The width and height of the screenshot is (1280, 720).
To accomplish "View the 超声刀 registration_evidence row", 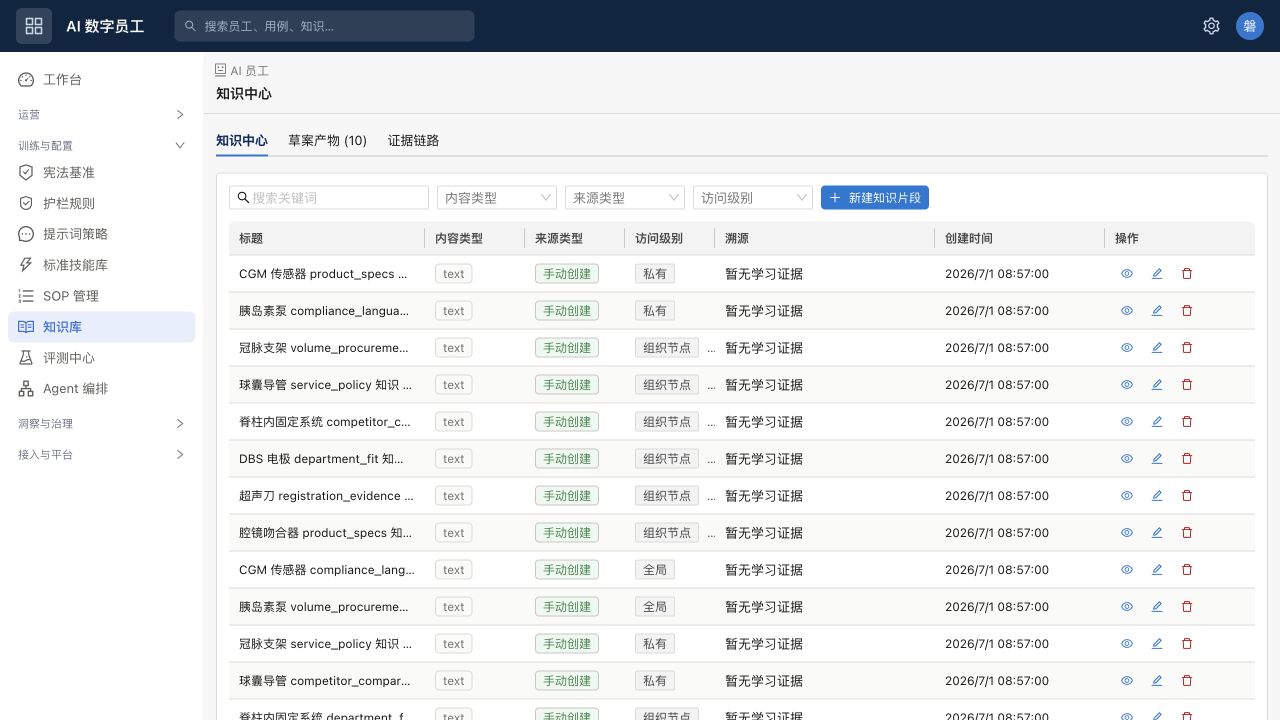I will (x=1127, y=496).
